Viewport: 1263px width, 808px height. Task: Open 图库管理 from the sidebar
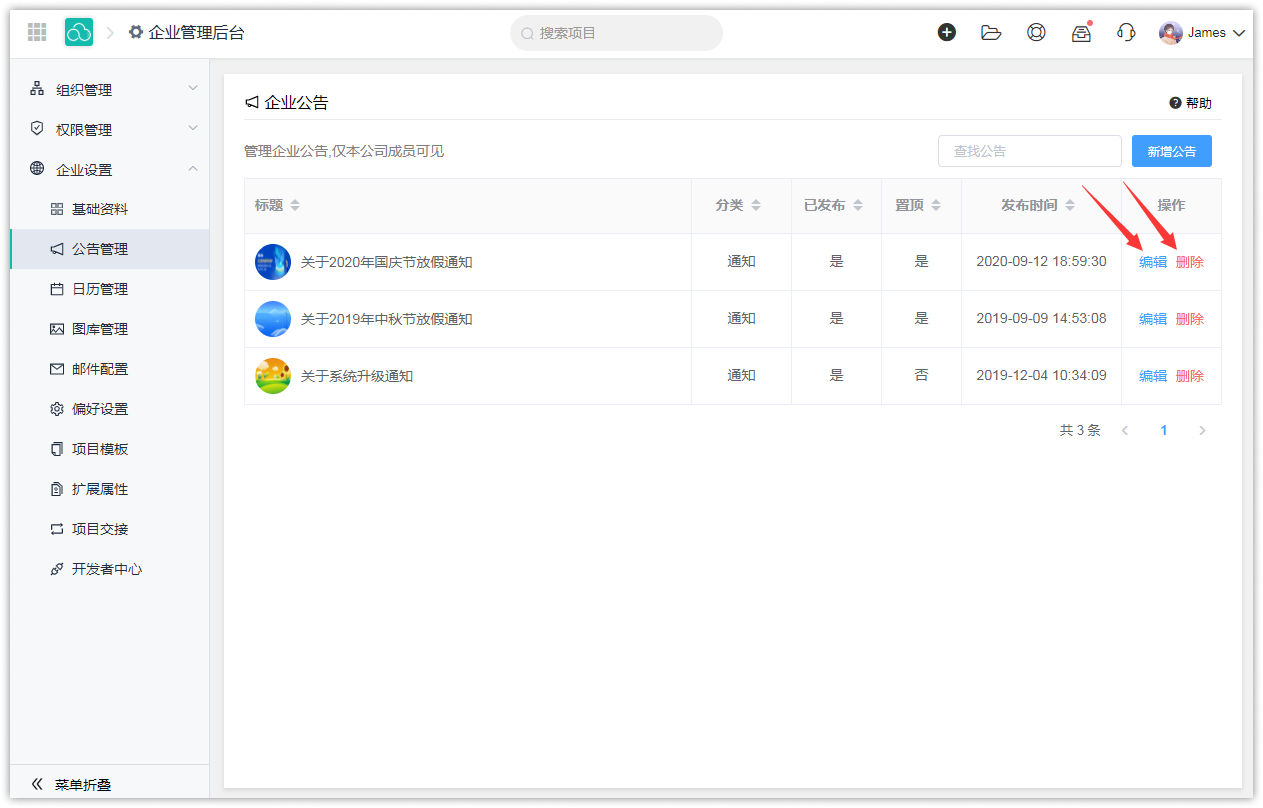[x=100, y=329]
